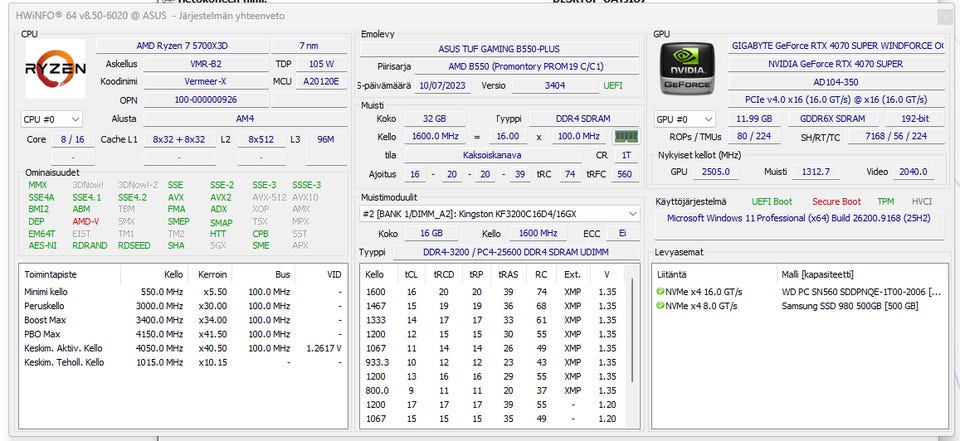The image size is (960, 441).
Task: Click the Ext. column header
Action: pos(572,275)
